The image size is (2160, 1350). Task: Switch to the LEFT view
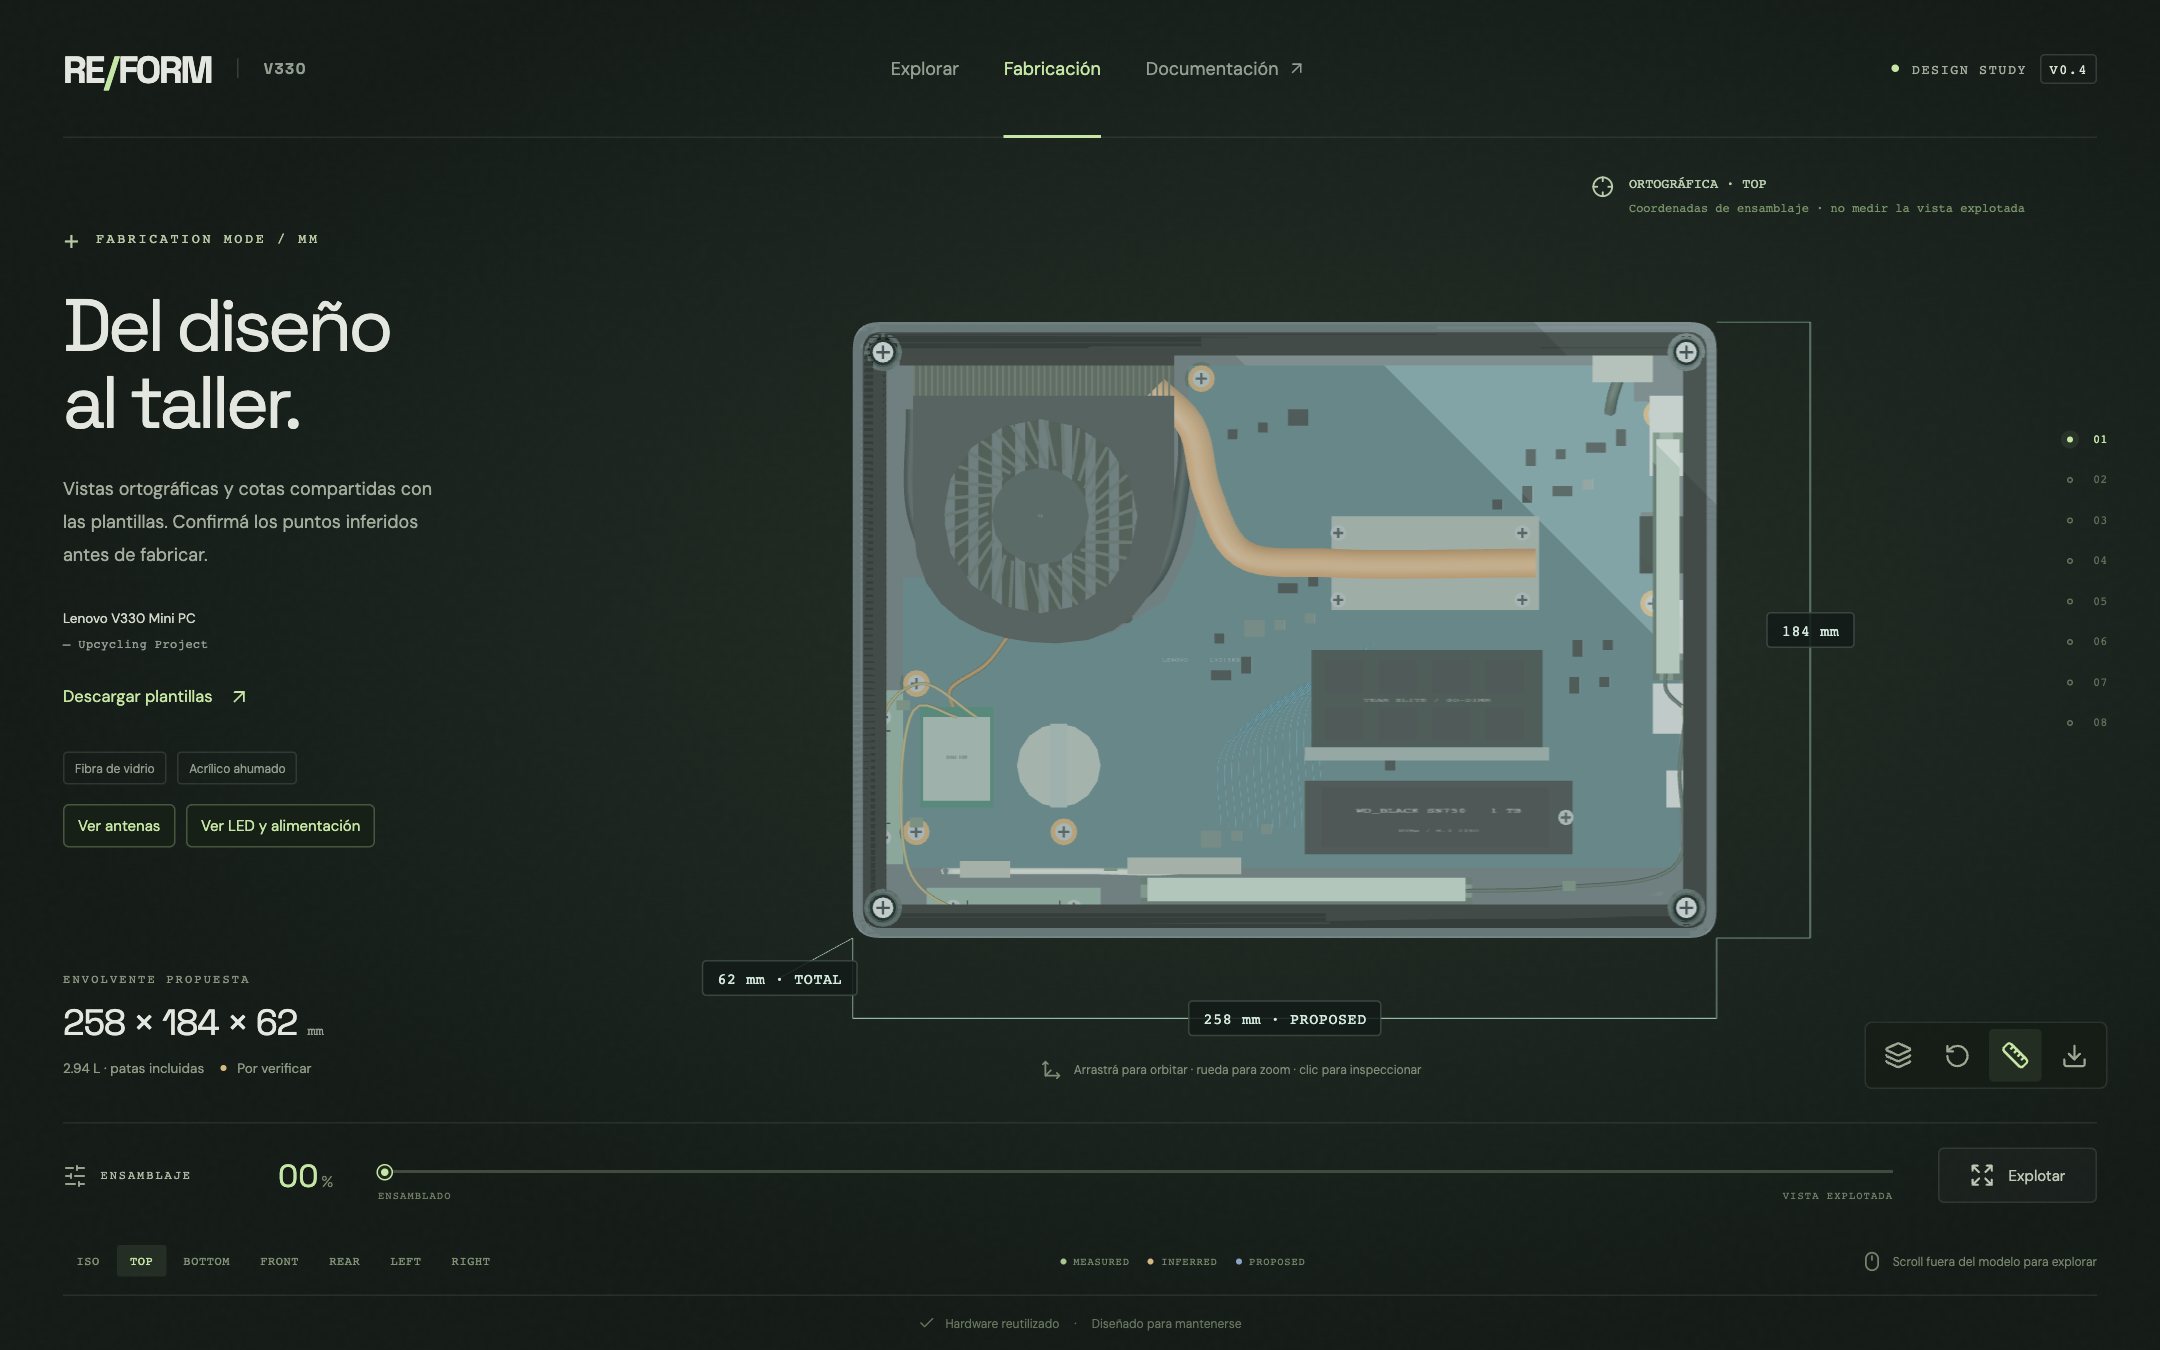tap(405, 1261)
